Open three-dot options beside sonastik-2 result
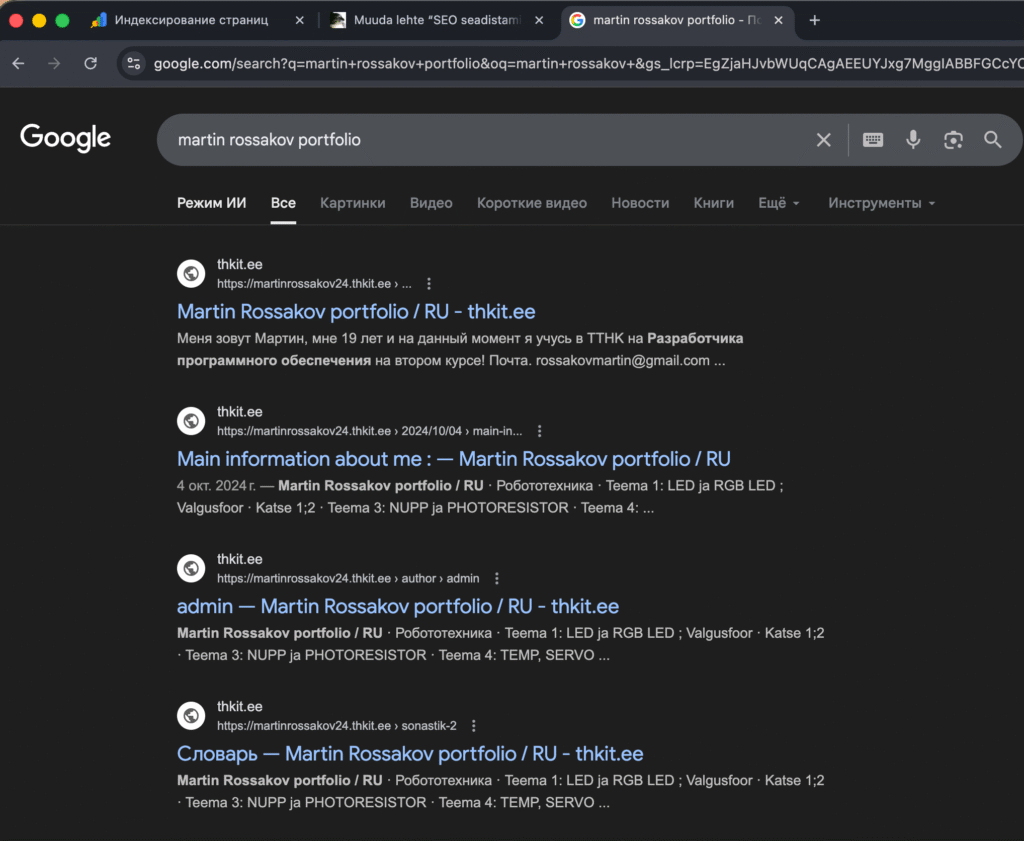 point(474,726)
